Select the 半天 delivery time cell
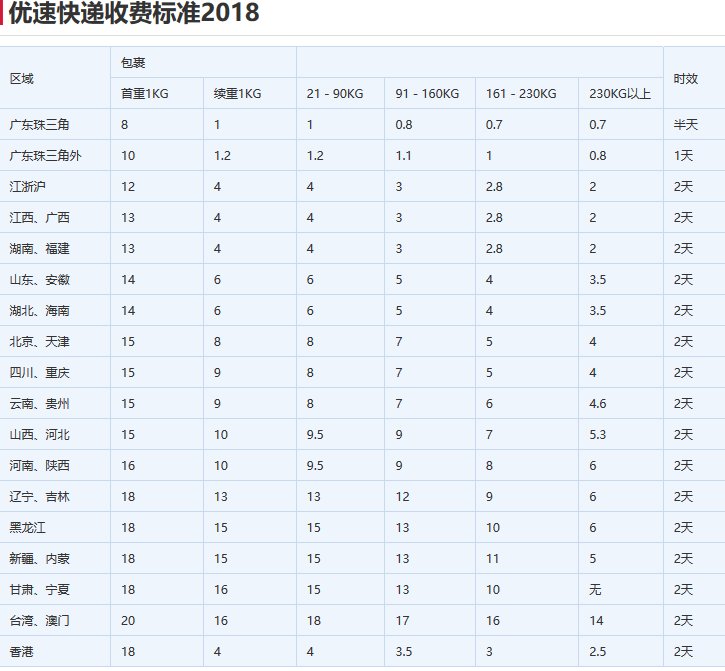The image size is (725, 671). coord(684,125)
